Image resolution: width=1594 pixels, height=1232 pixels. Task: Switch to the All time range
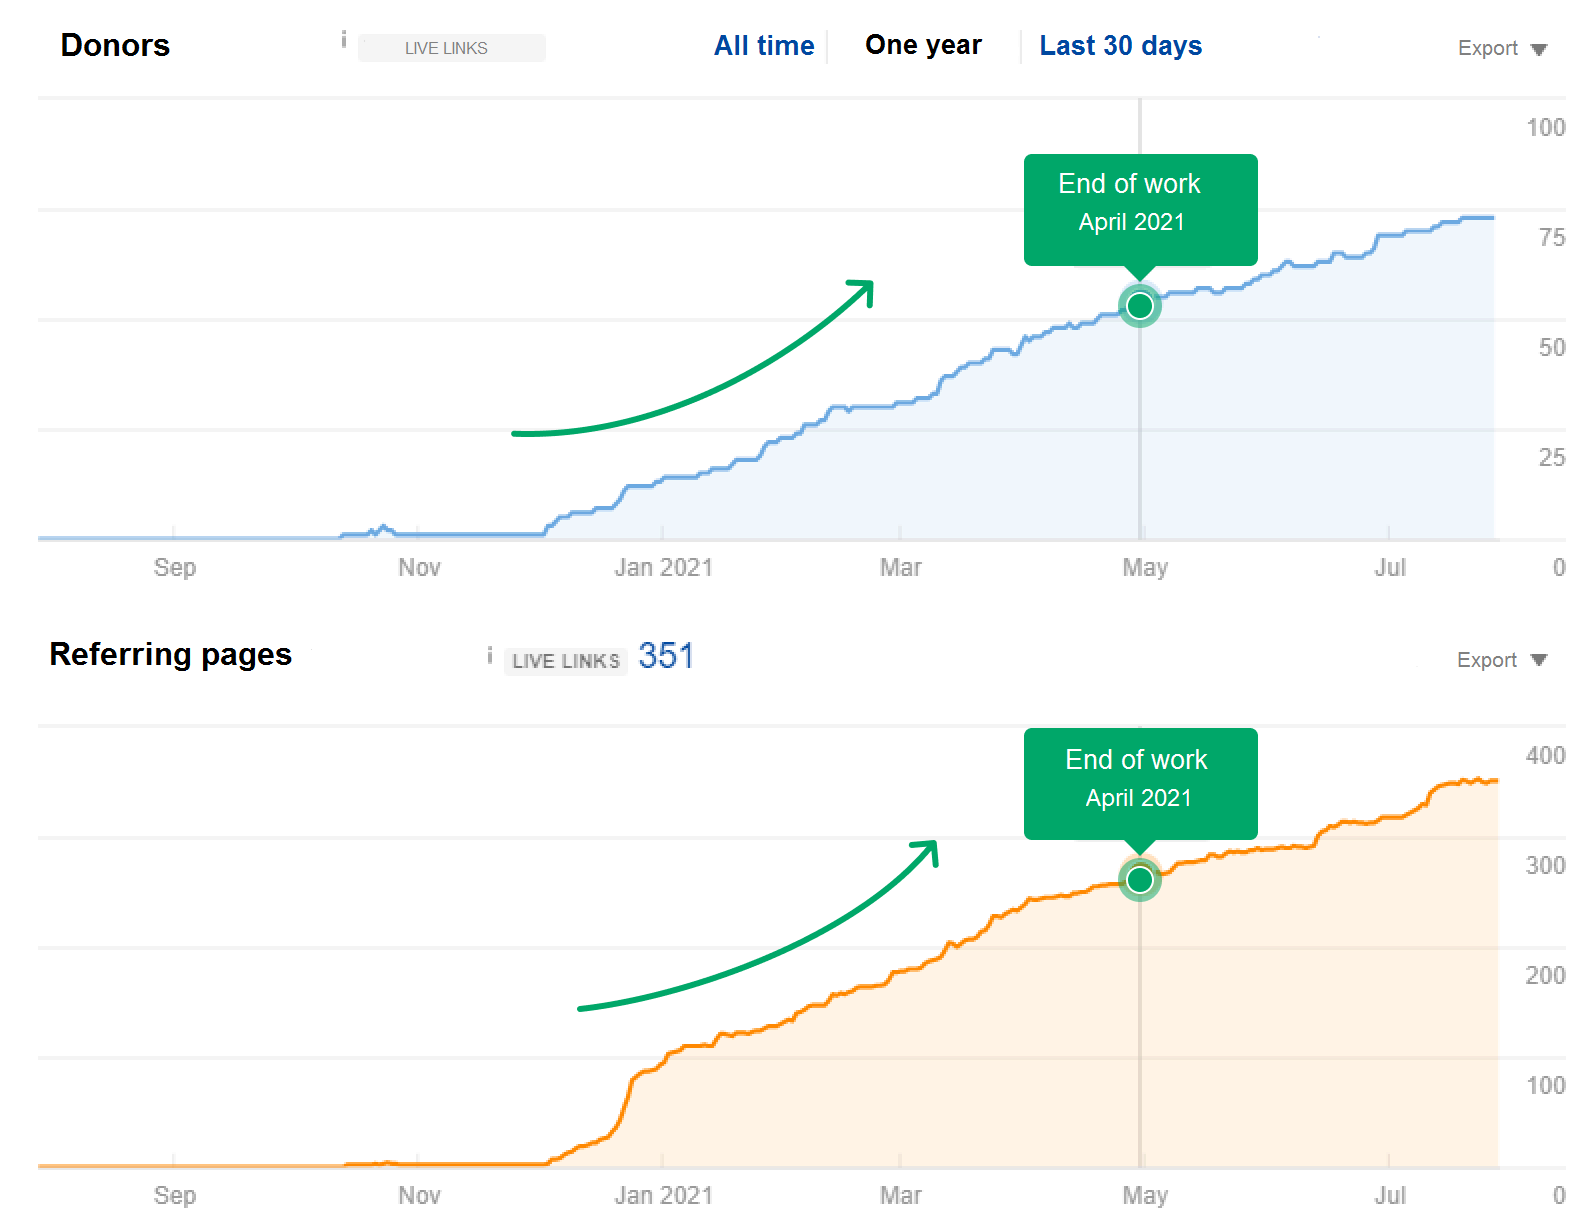click(x=764, y=46)
